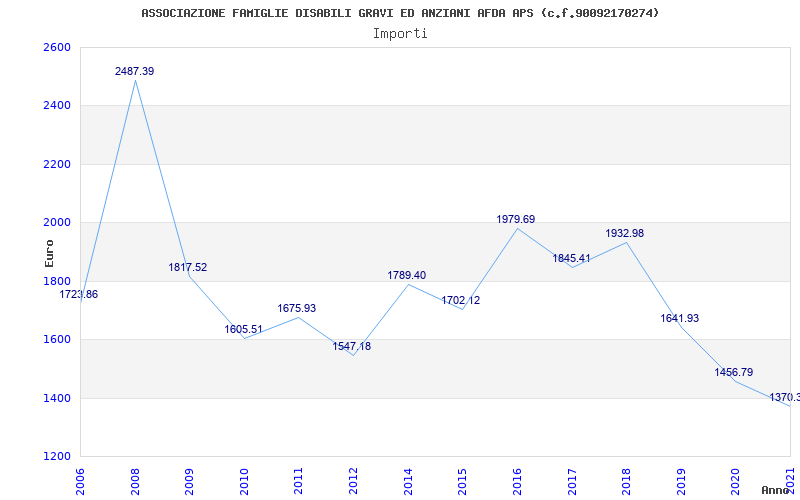Click the 1932.98 data label
The image size is (800, 500).
tap(624, 234)
